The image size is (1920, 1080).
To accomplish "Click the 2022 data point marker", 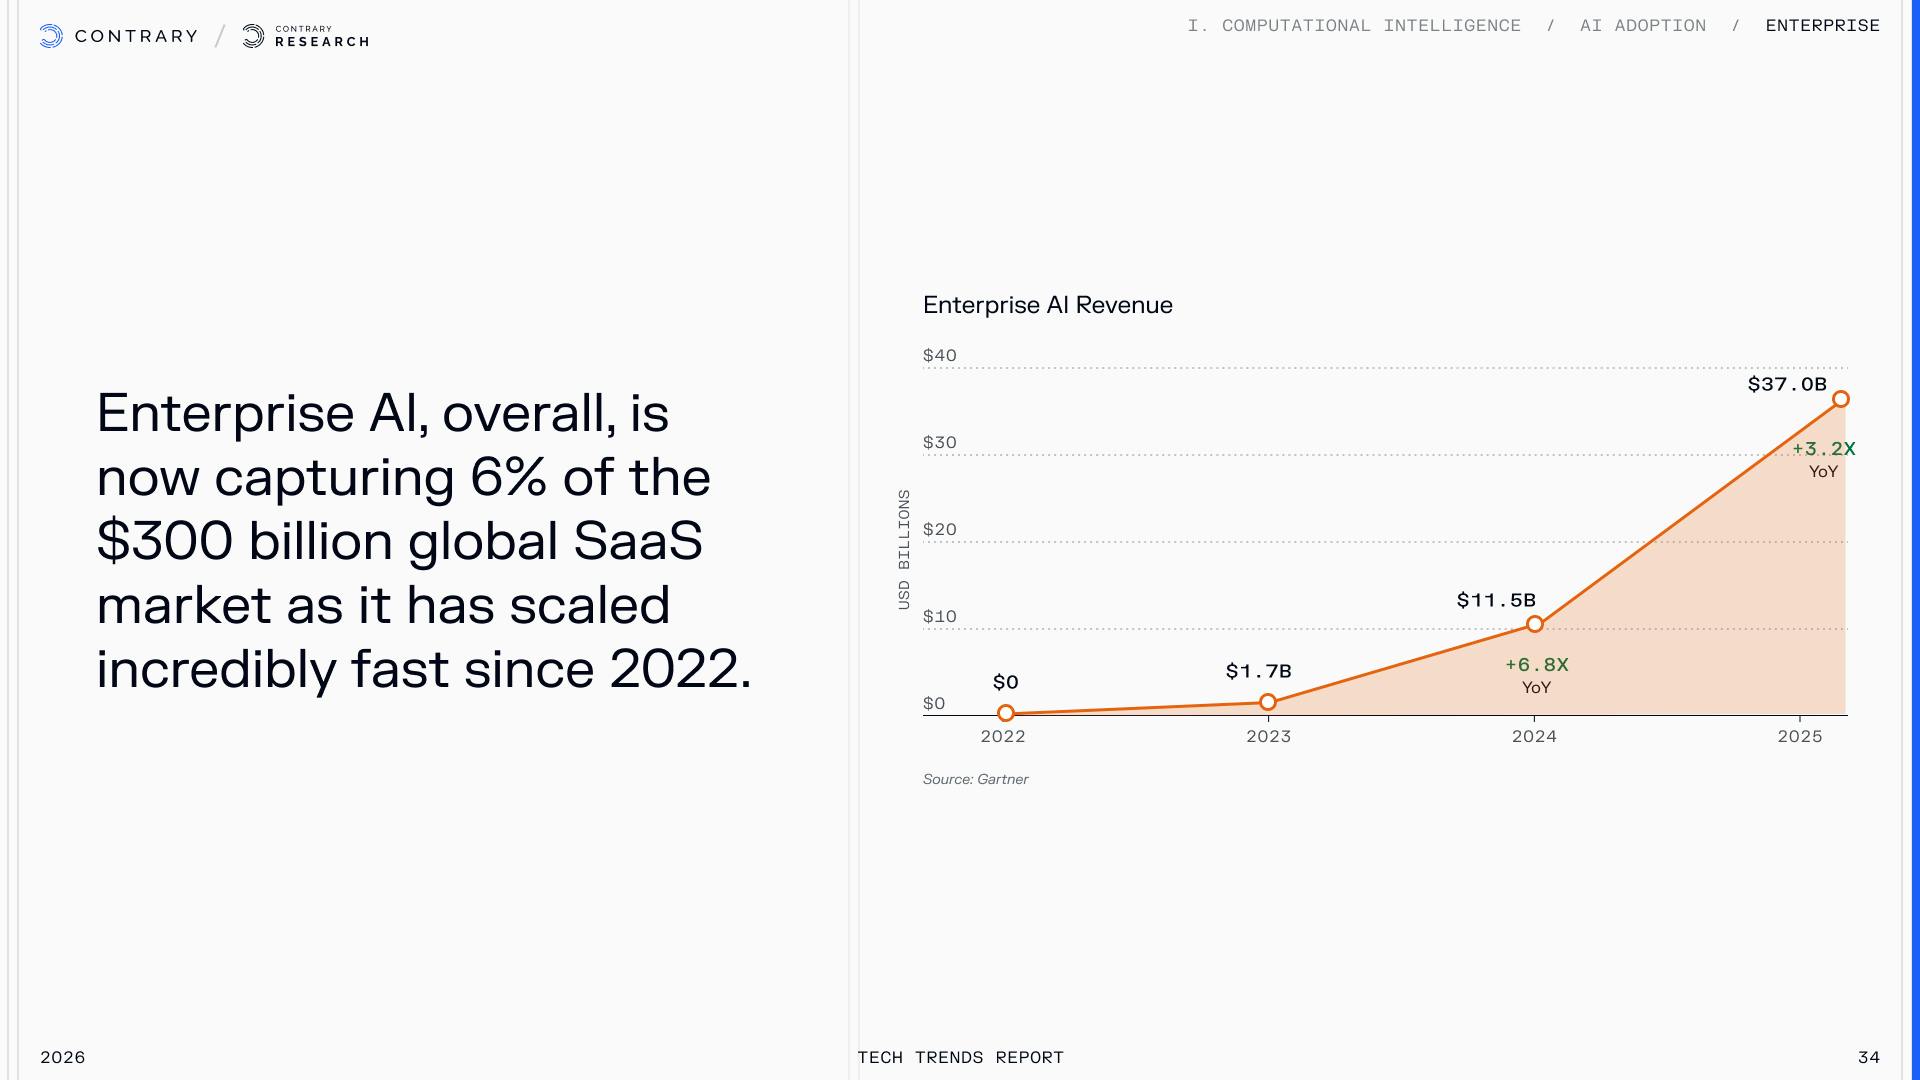I will coord(1006,713).
